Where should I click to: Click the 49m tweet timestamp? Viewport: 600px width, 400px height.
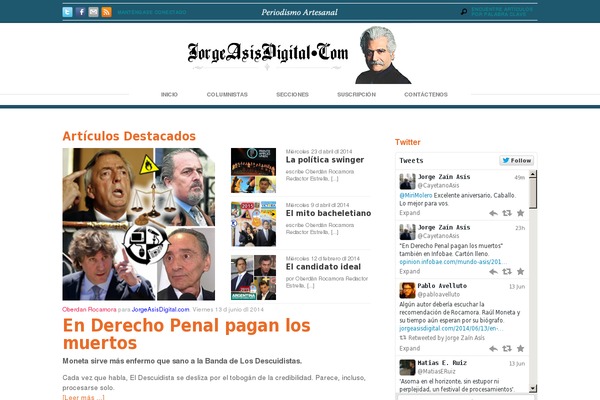(520, 178)
